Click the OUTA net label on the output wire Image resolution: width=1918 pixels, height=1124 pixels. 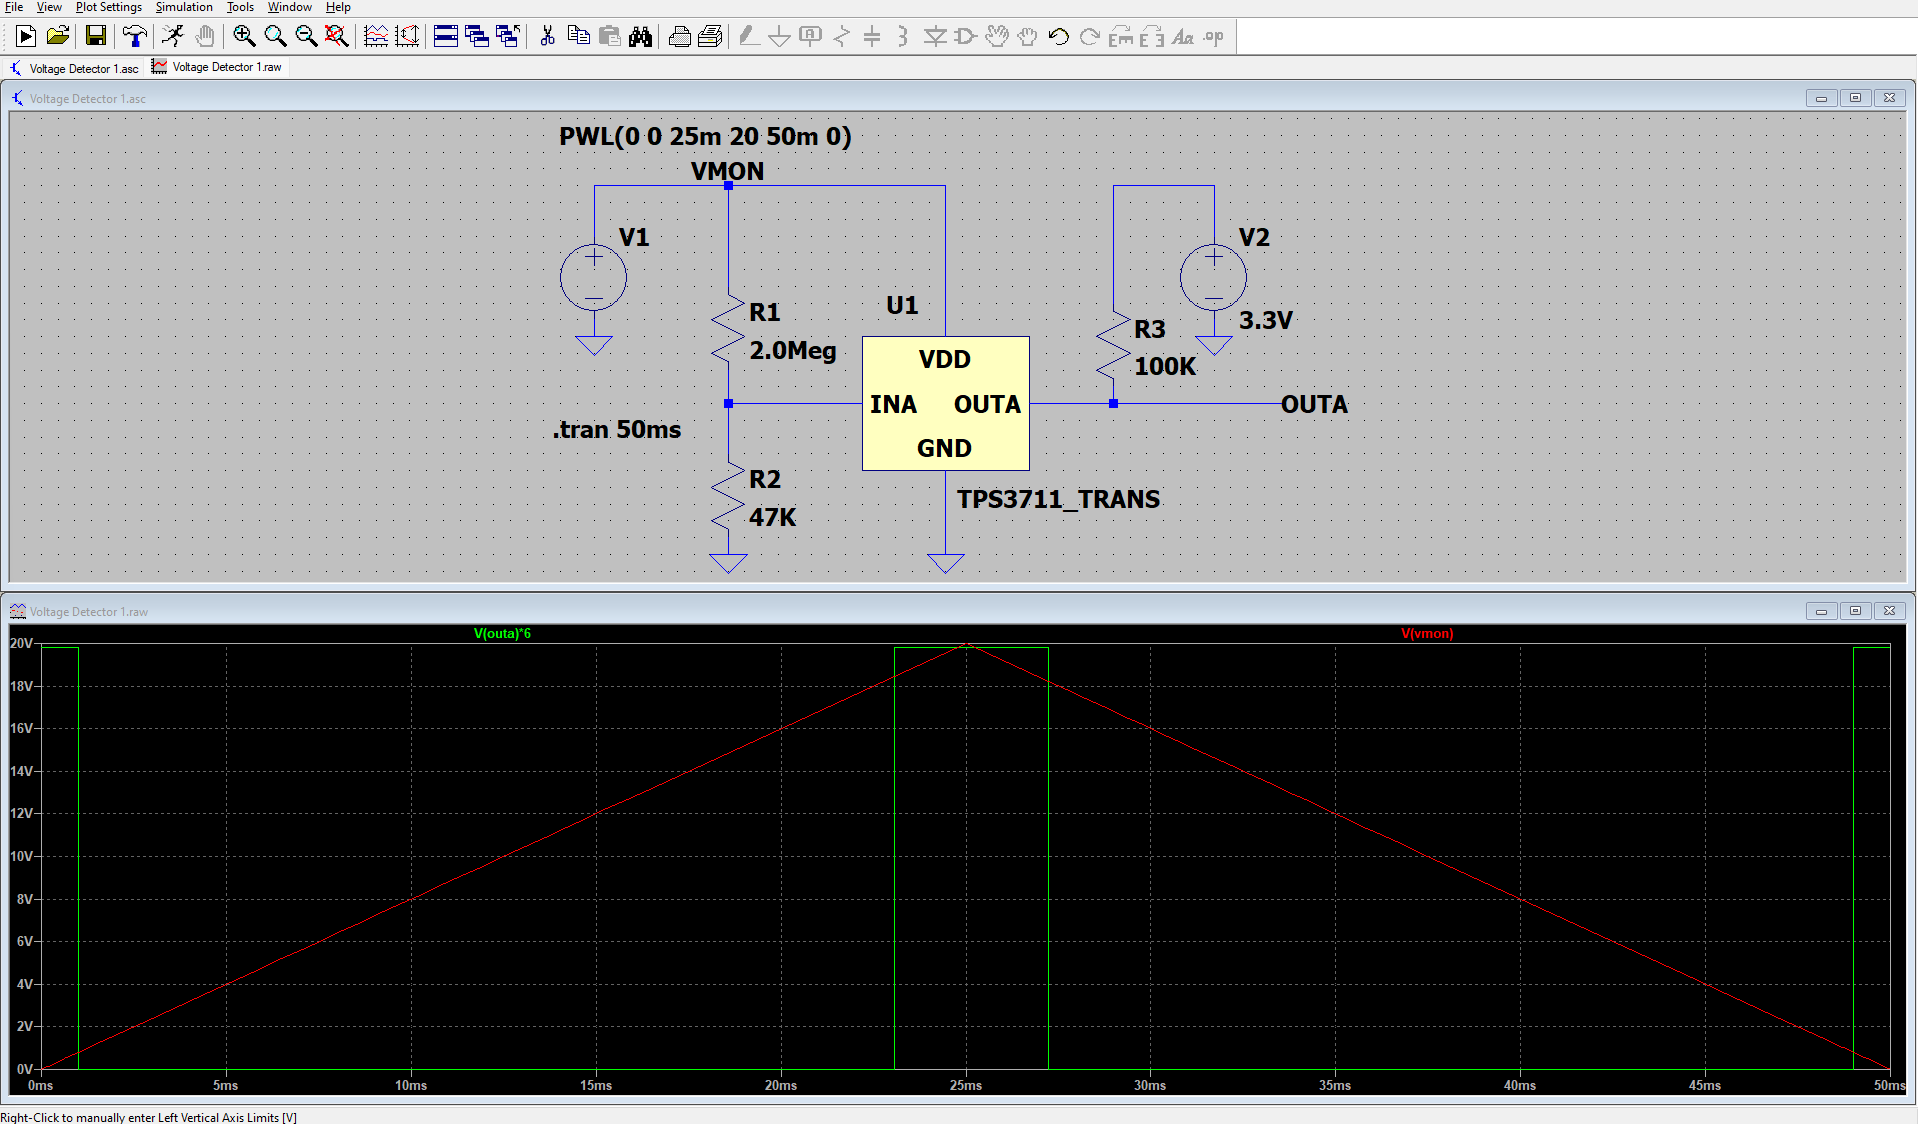coord(1314,404)
